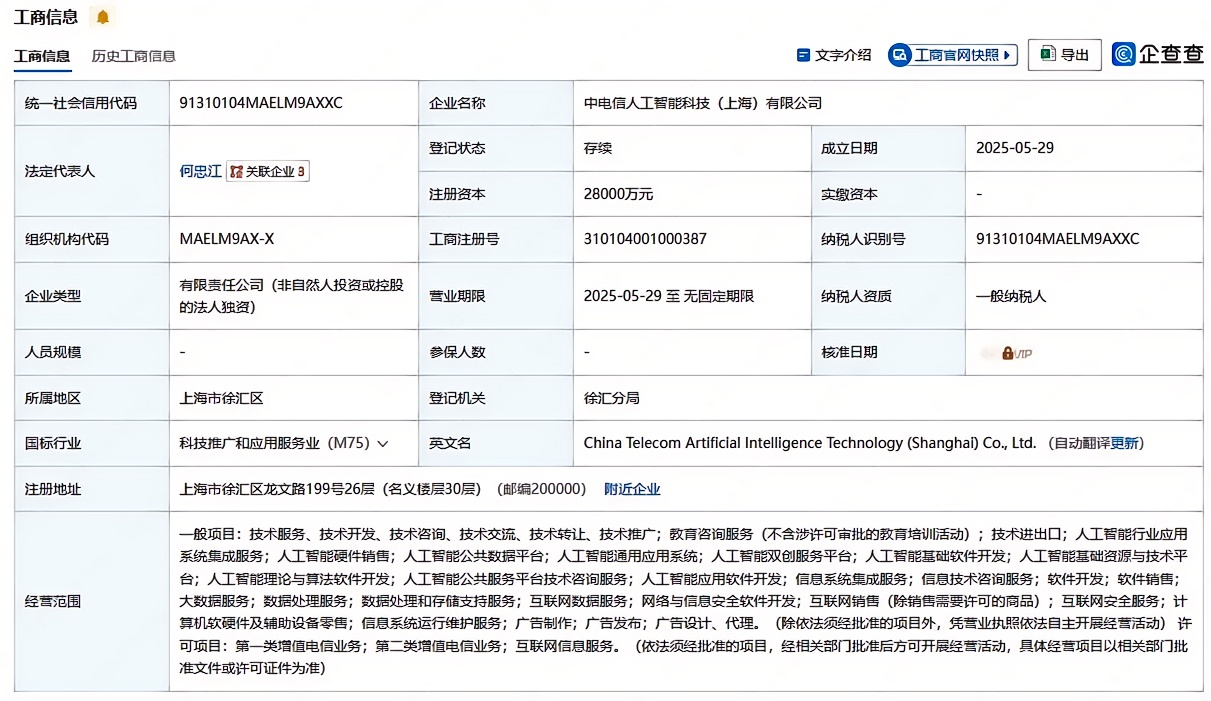Select credit code 91310104MAELM9AXXC in 统一社会信用代码 row
The width and height of the screenshot is (1211, 701).
[x=261, y=103]
